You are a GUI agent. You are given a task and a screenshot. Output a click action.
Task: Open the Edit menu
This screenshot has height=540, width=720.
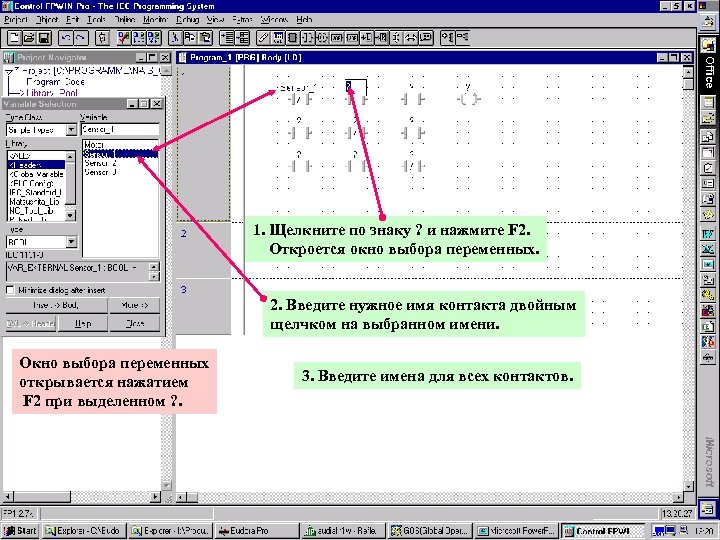(73, 20)
